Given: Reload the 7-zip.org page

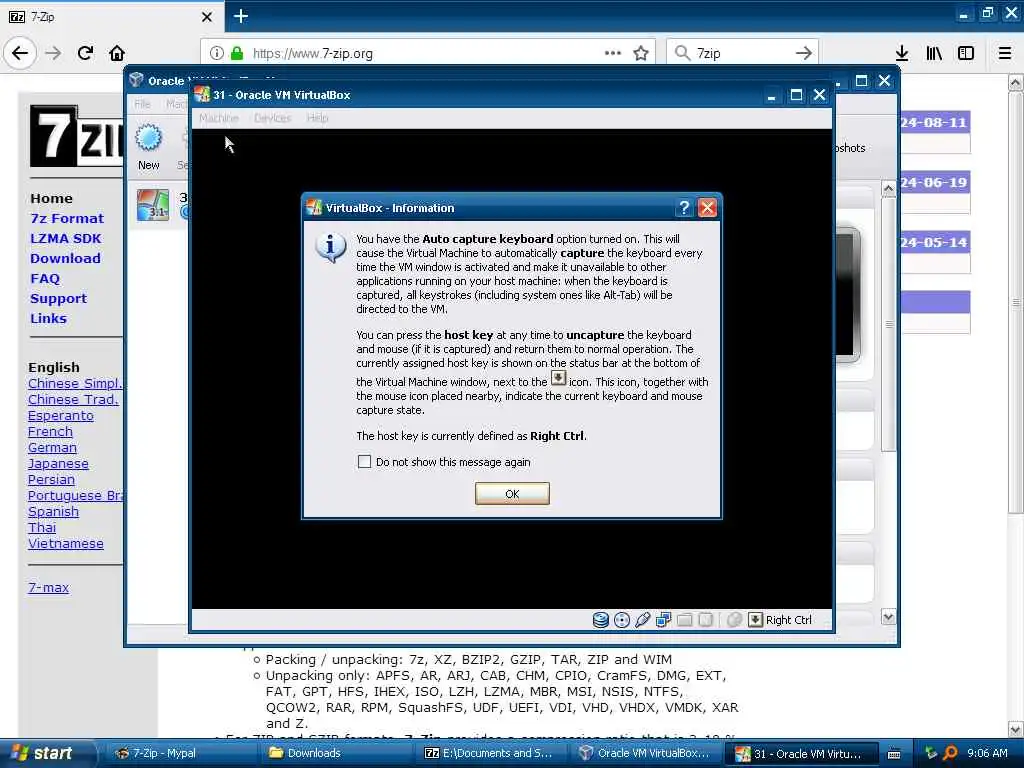Looking at the screenshot, I should (x=85, y=53).
